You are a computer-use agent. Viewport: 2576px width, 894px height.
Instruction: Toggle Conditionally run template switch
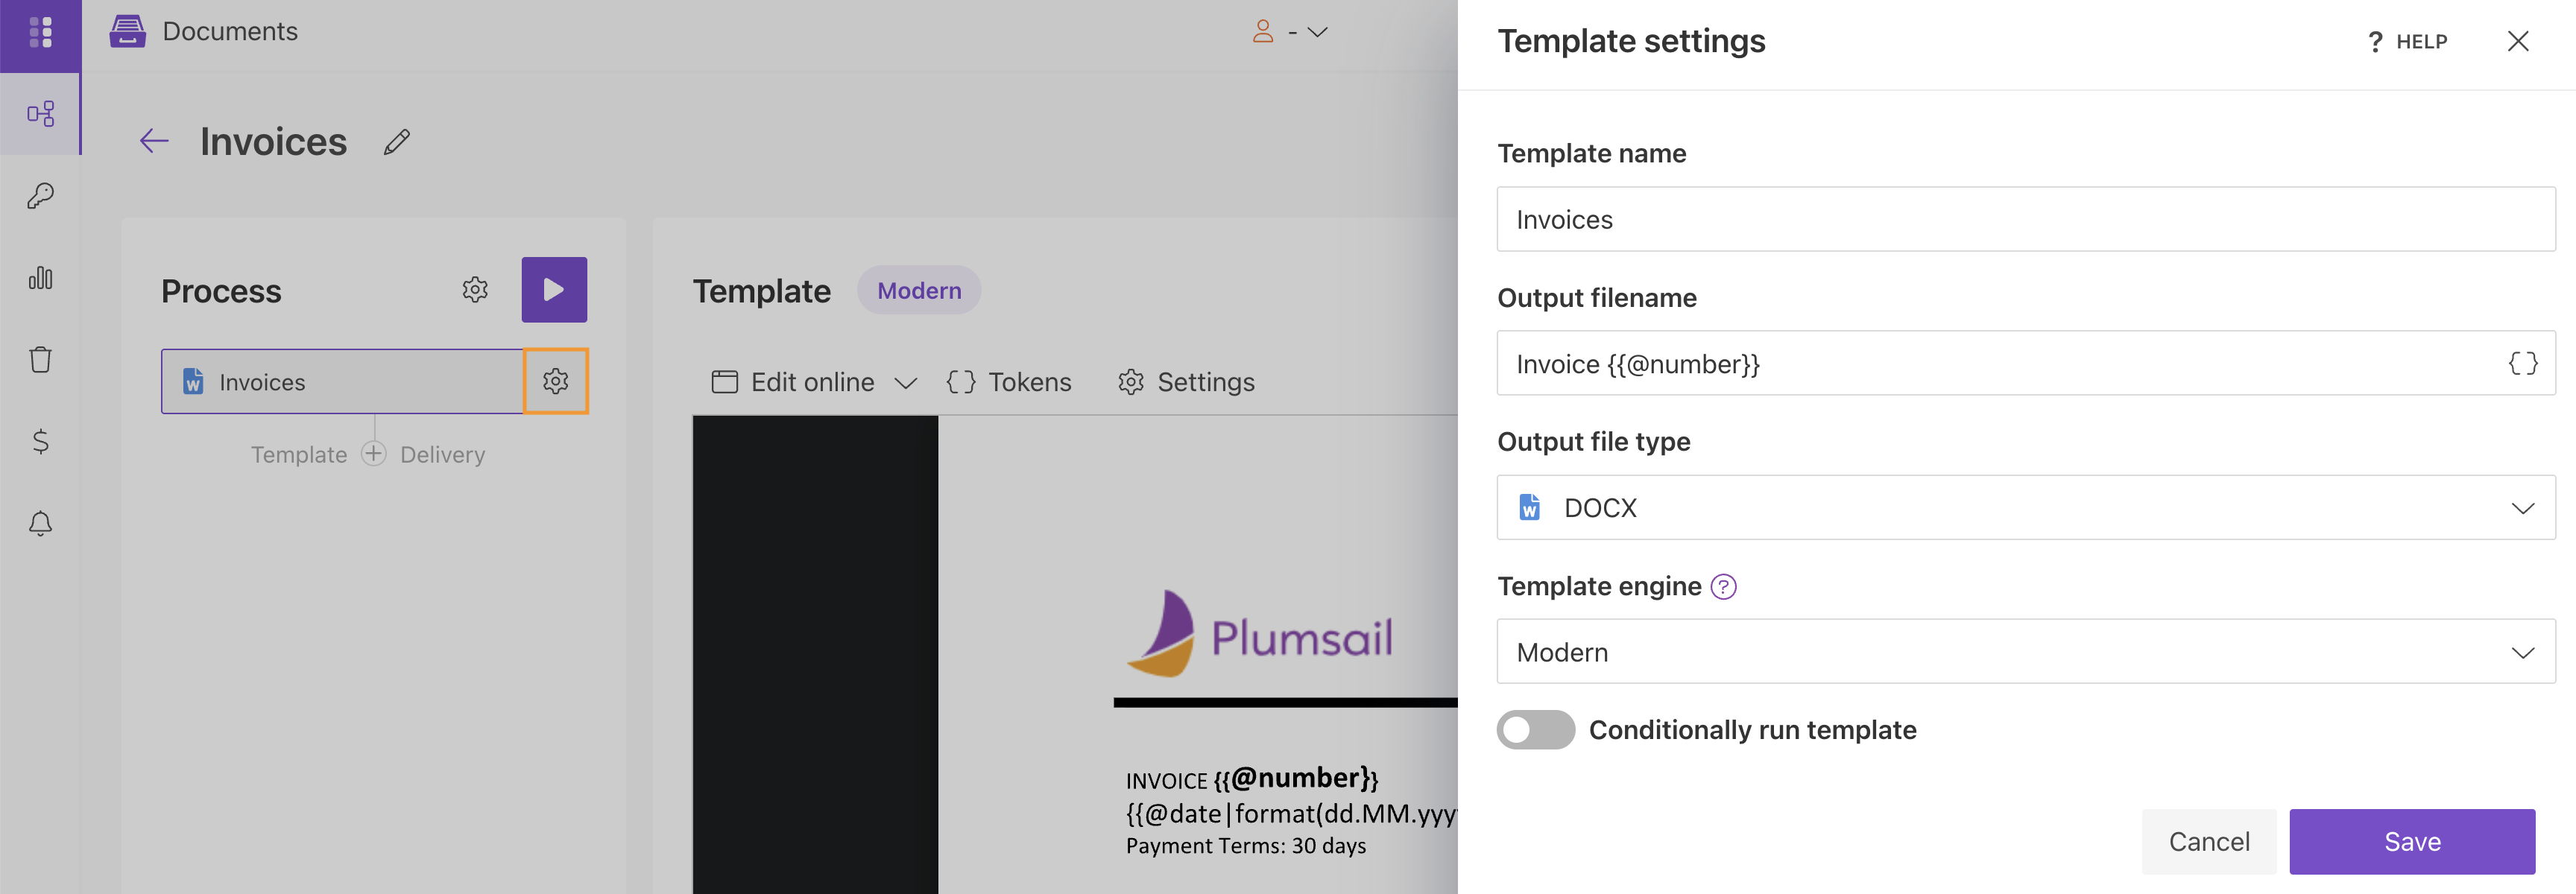[1535, 730]
